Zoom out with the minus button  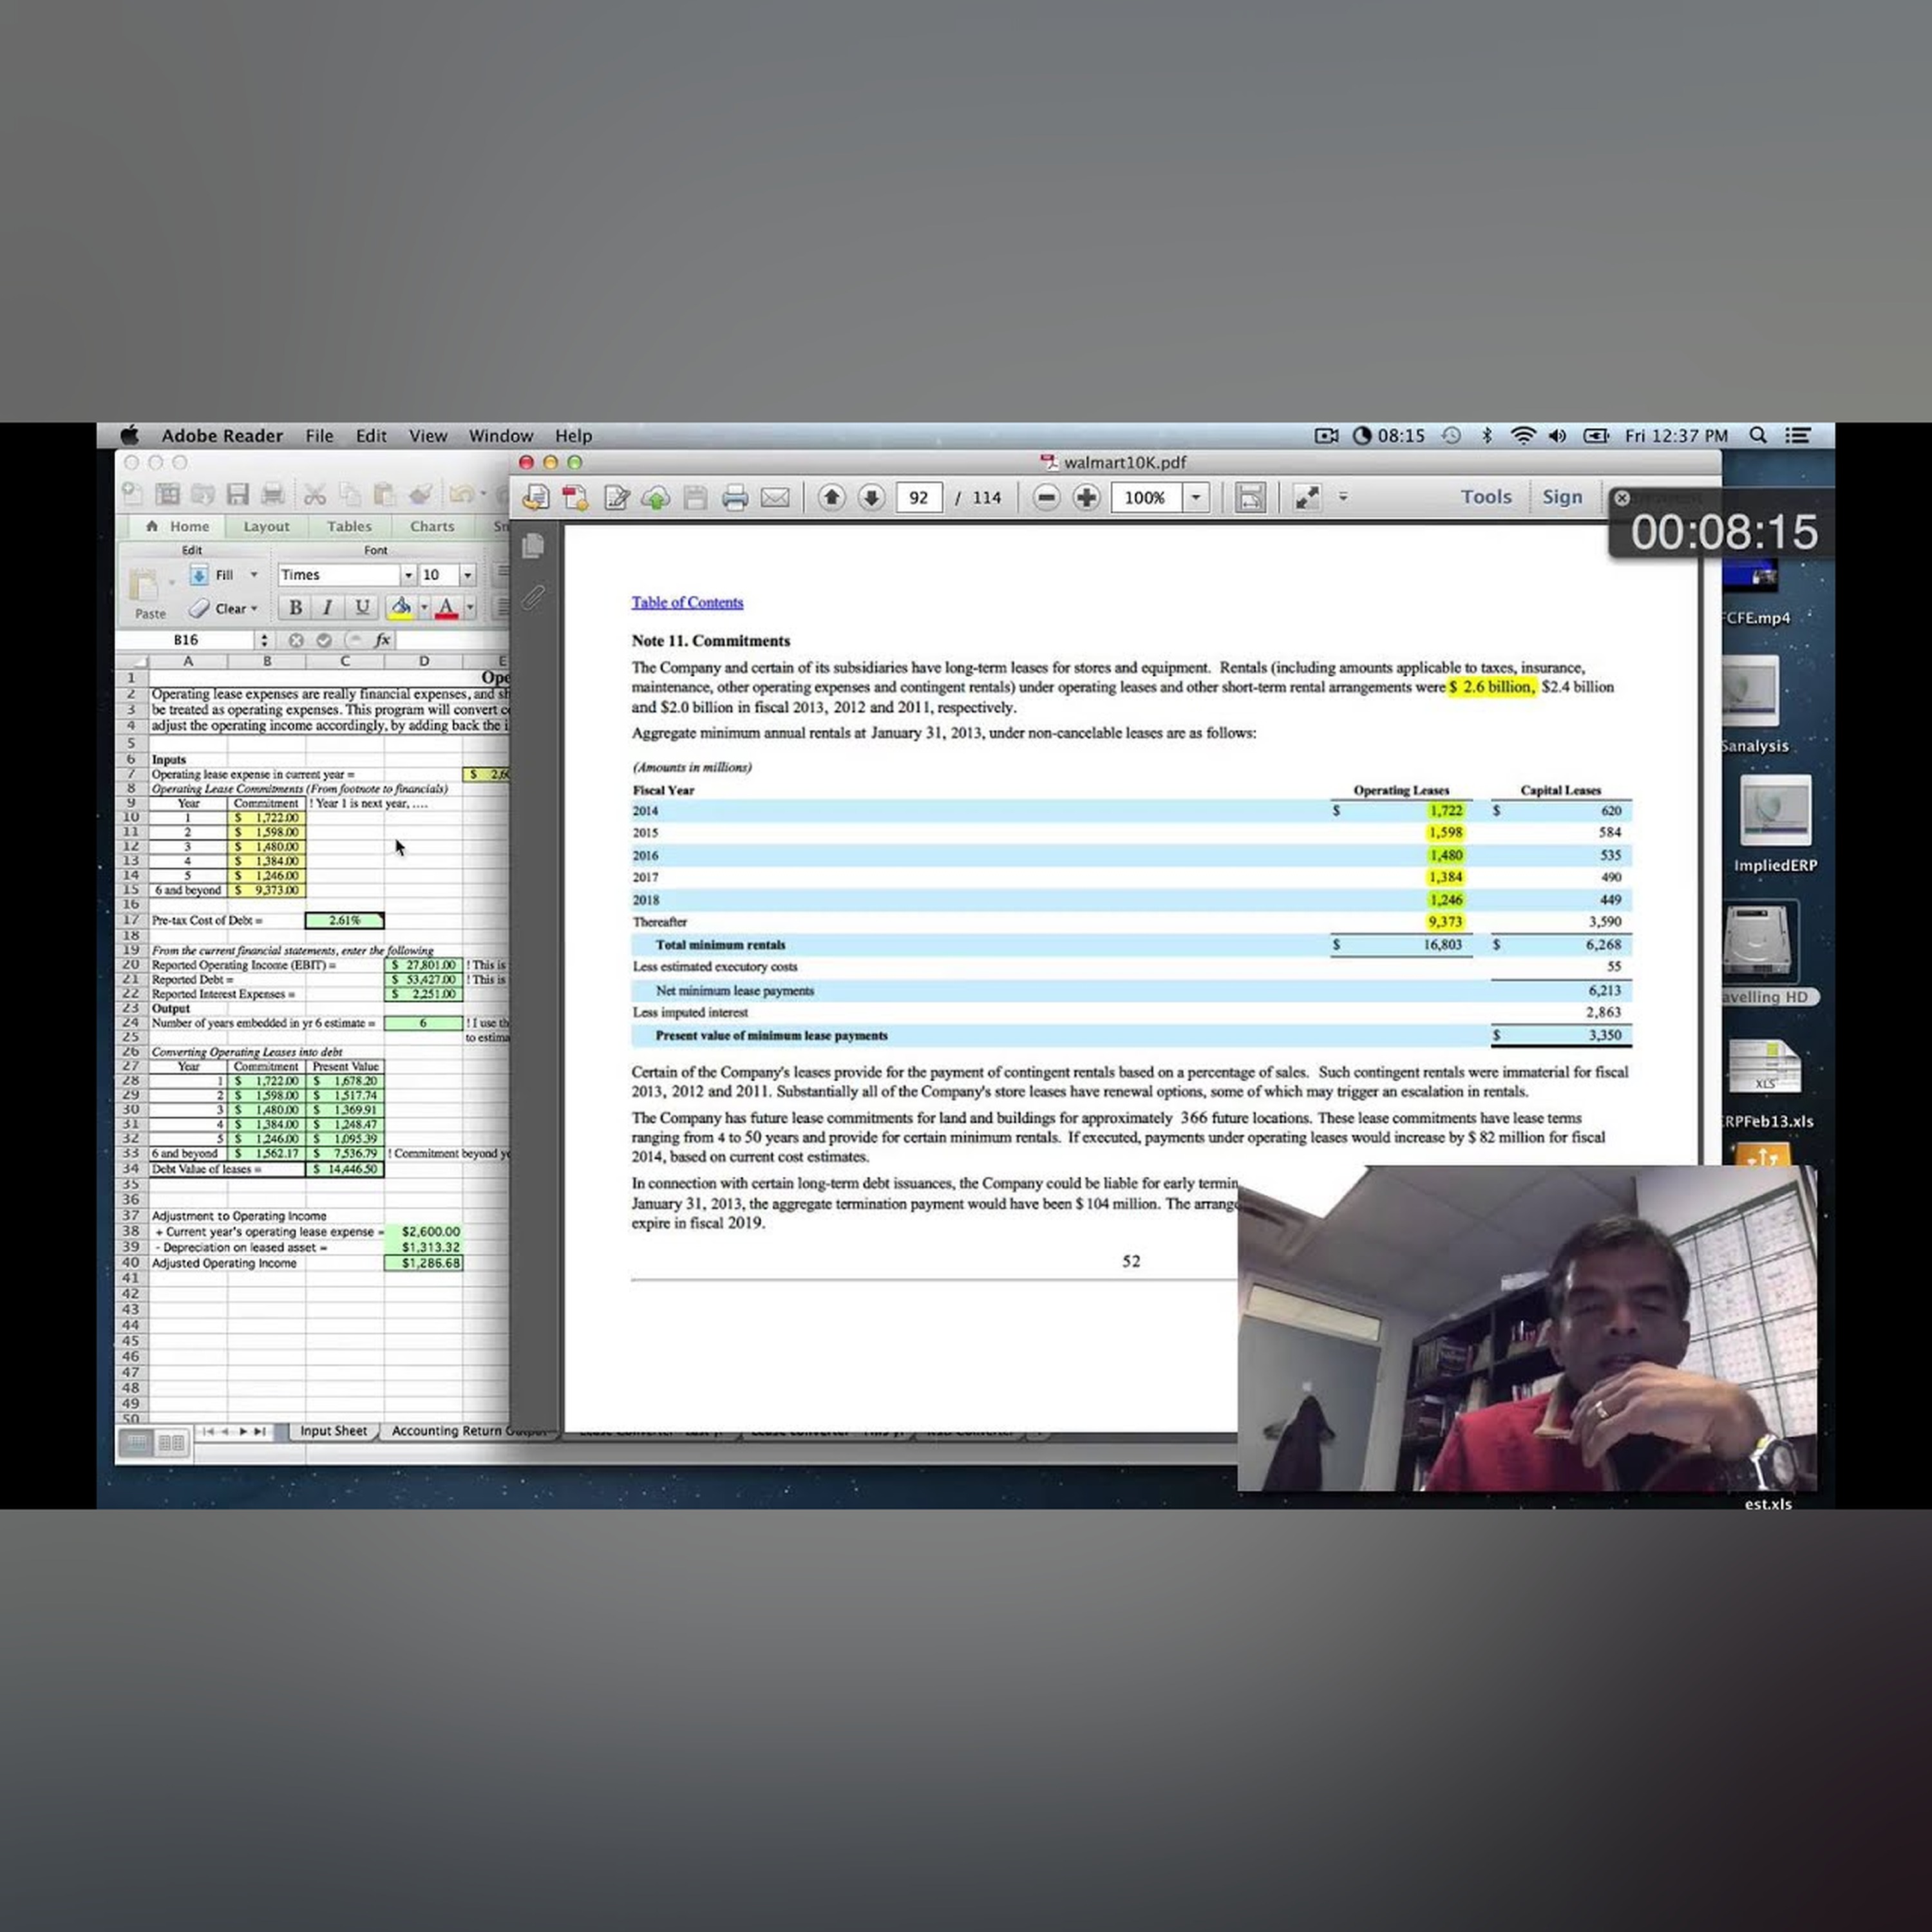click(x=1046, y=497)
